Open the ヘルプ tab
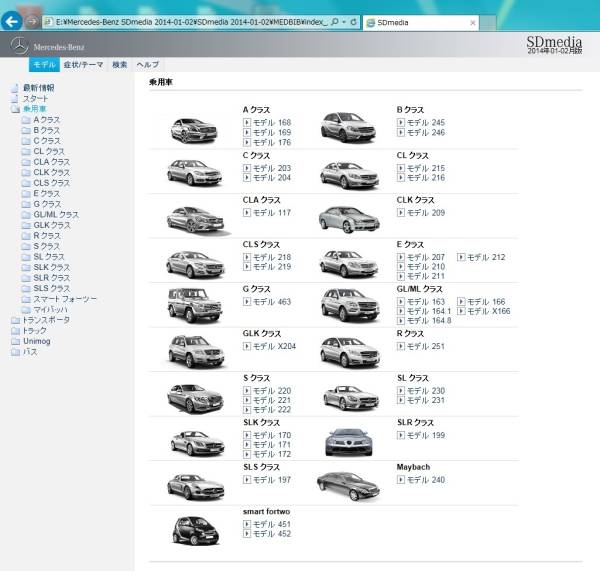 tap(147, 65)
